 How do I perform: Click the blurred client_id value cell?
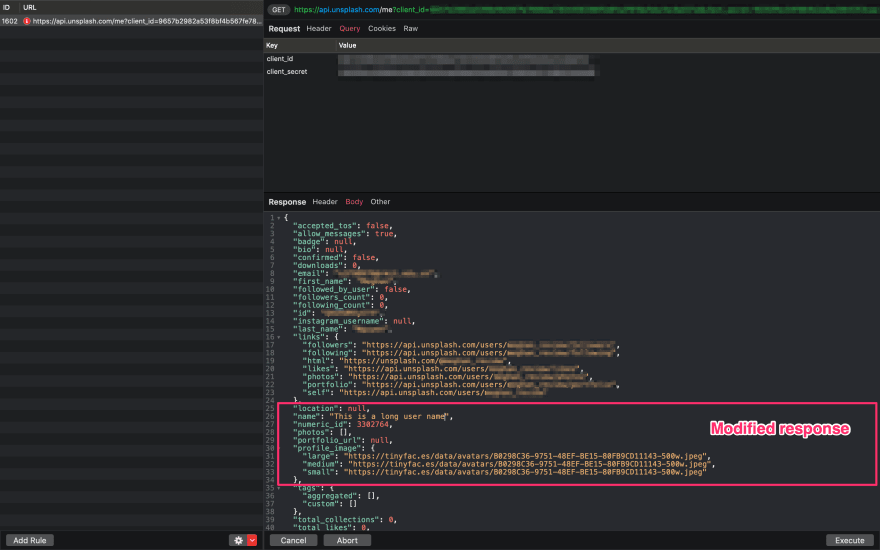pyautogui.click(x=464, y=59)
